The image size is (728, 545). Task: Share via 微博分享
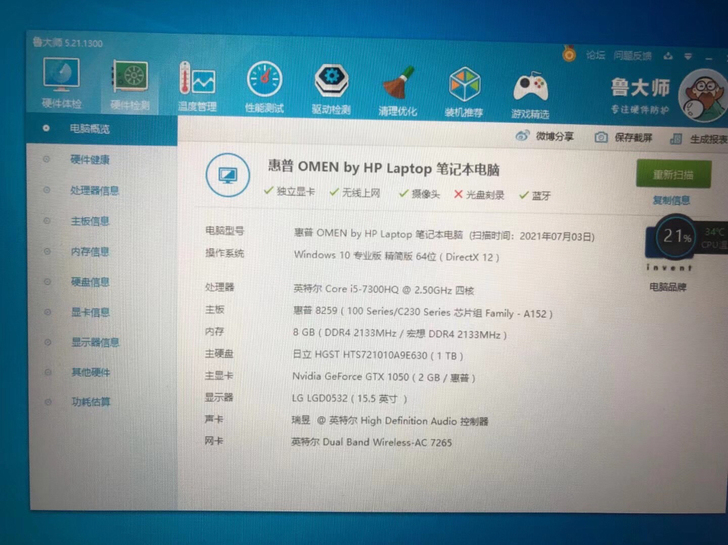[x=545, y=136]
